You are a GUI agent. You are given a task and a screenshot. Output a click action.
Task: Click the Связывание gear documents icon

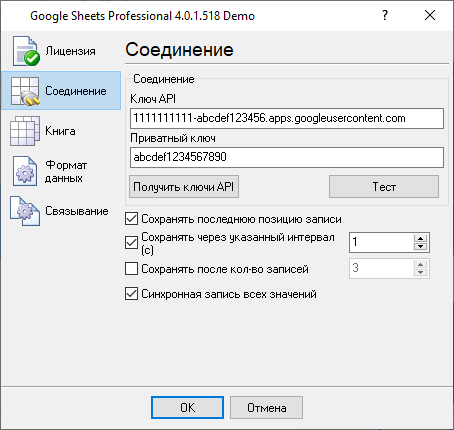click(x=25, y=211)
